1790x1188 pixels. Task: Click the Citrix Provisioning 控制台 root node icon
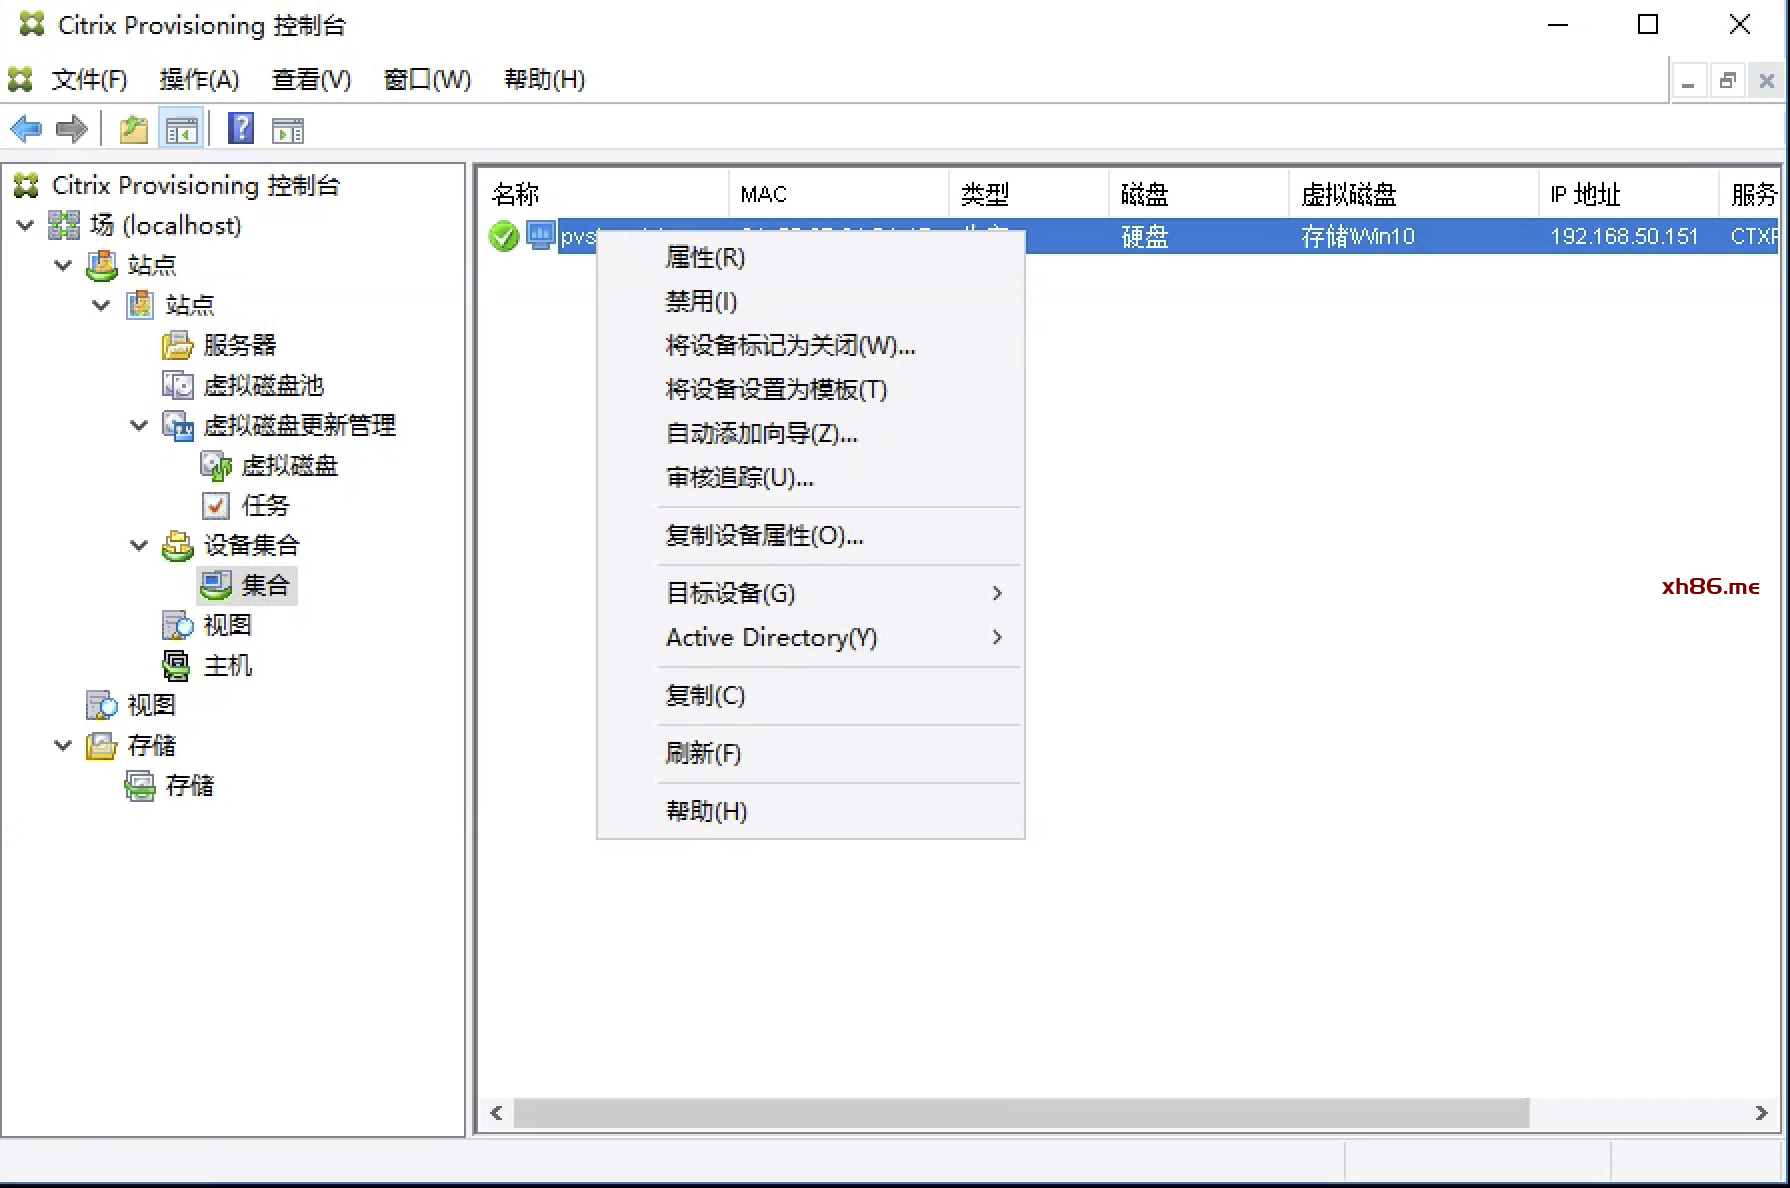(x=26, y=185)
